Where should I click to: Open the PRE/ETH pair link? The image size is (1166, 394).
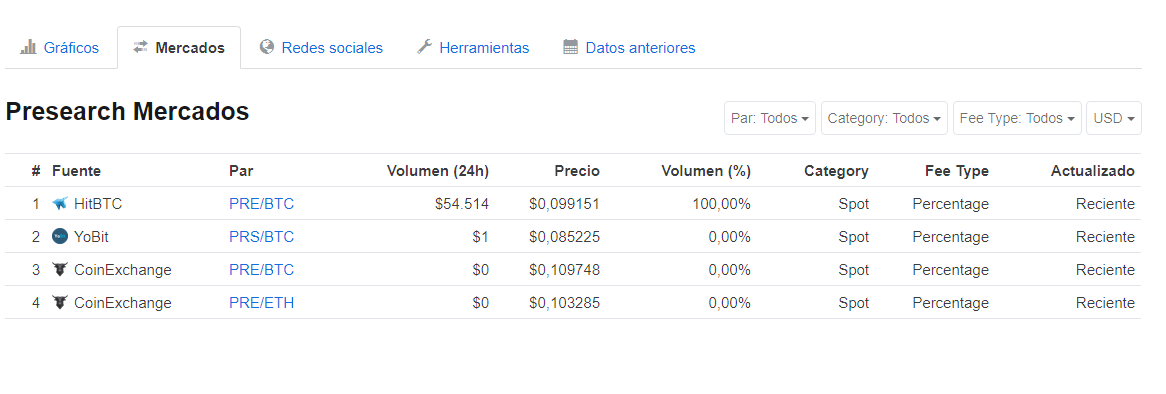click(262, 303)
